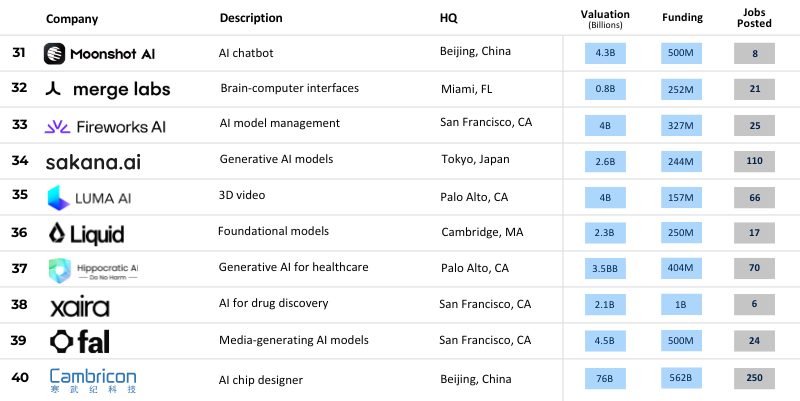
Task: Click the Tokyo, Japan HQ entry
Action: tap(475, 160)
